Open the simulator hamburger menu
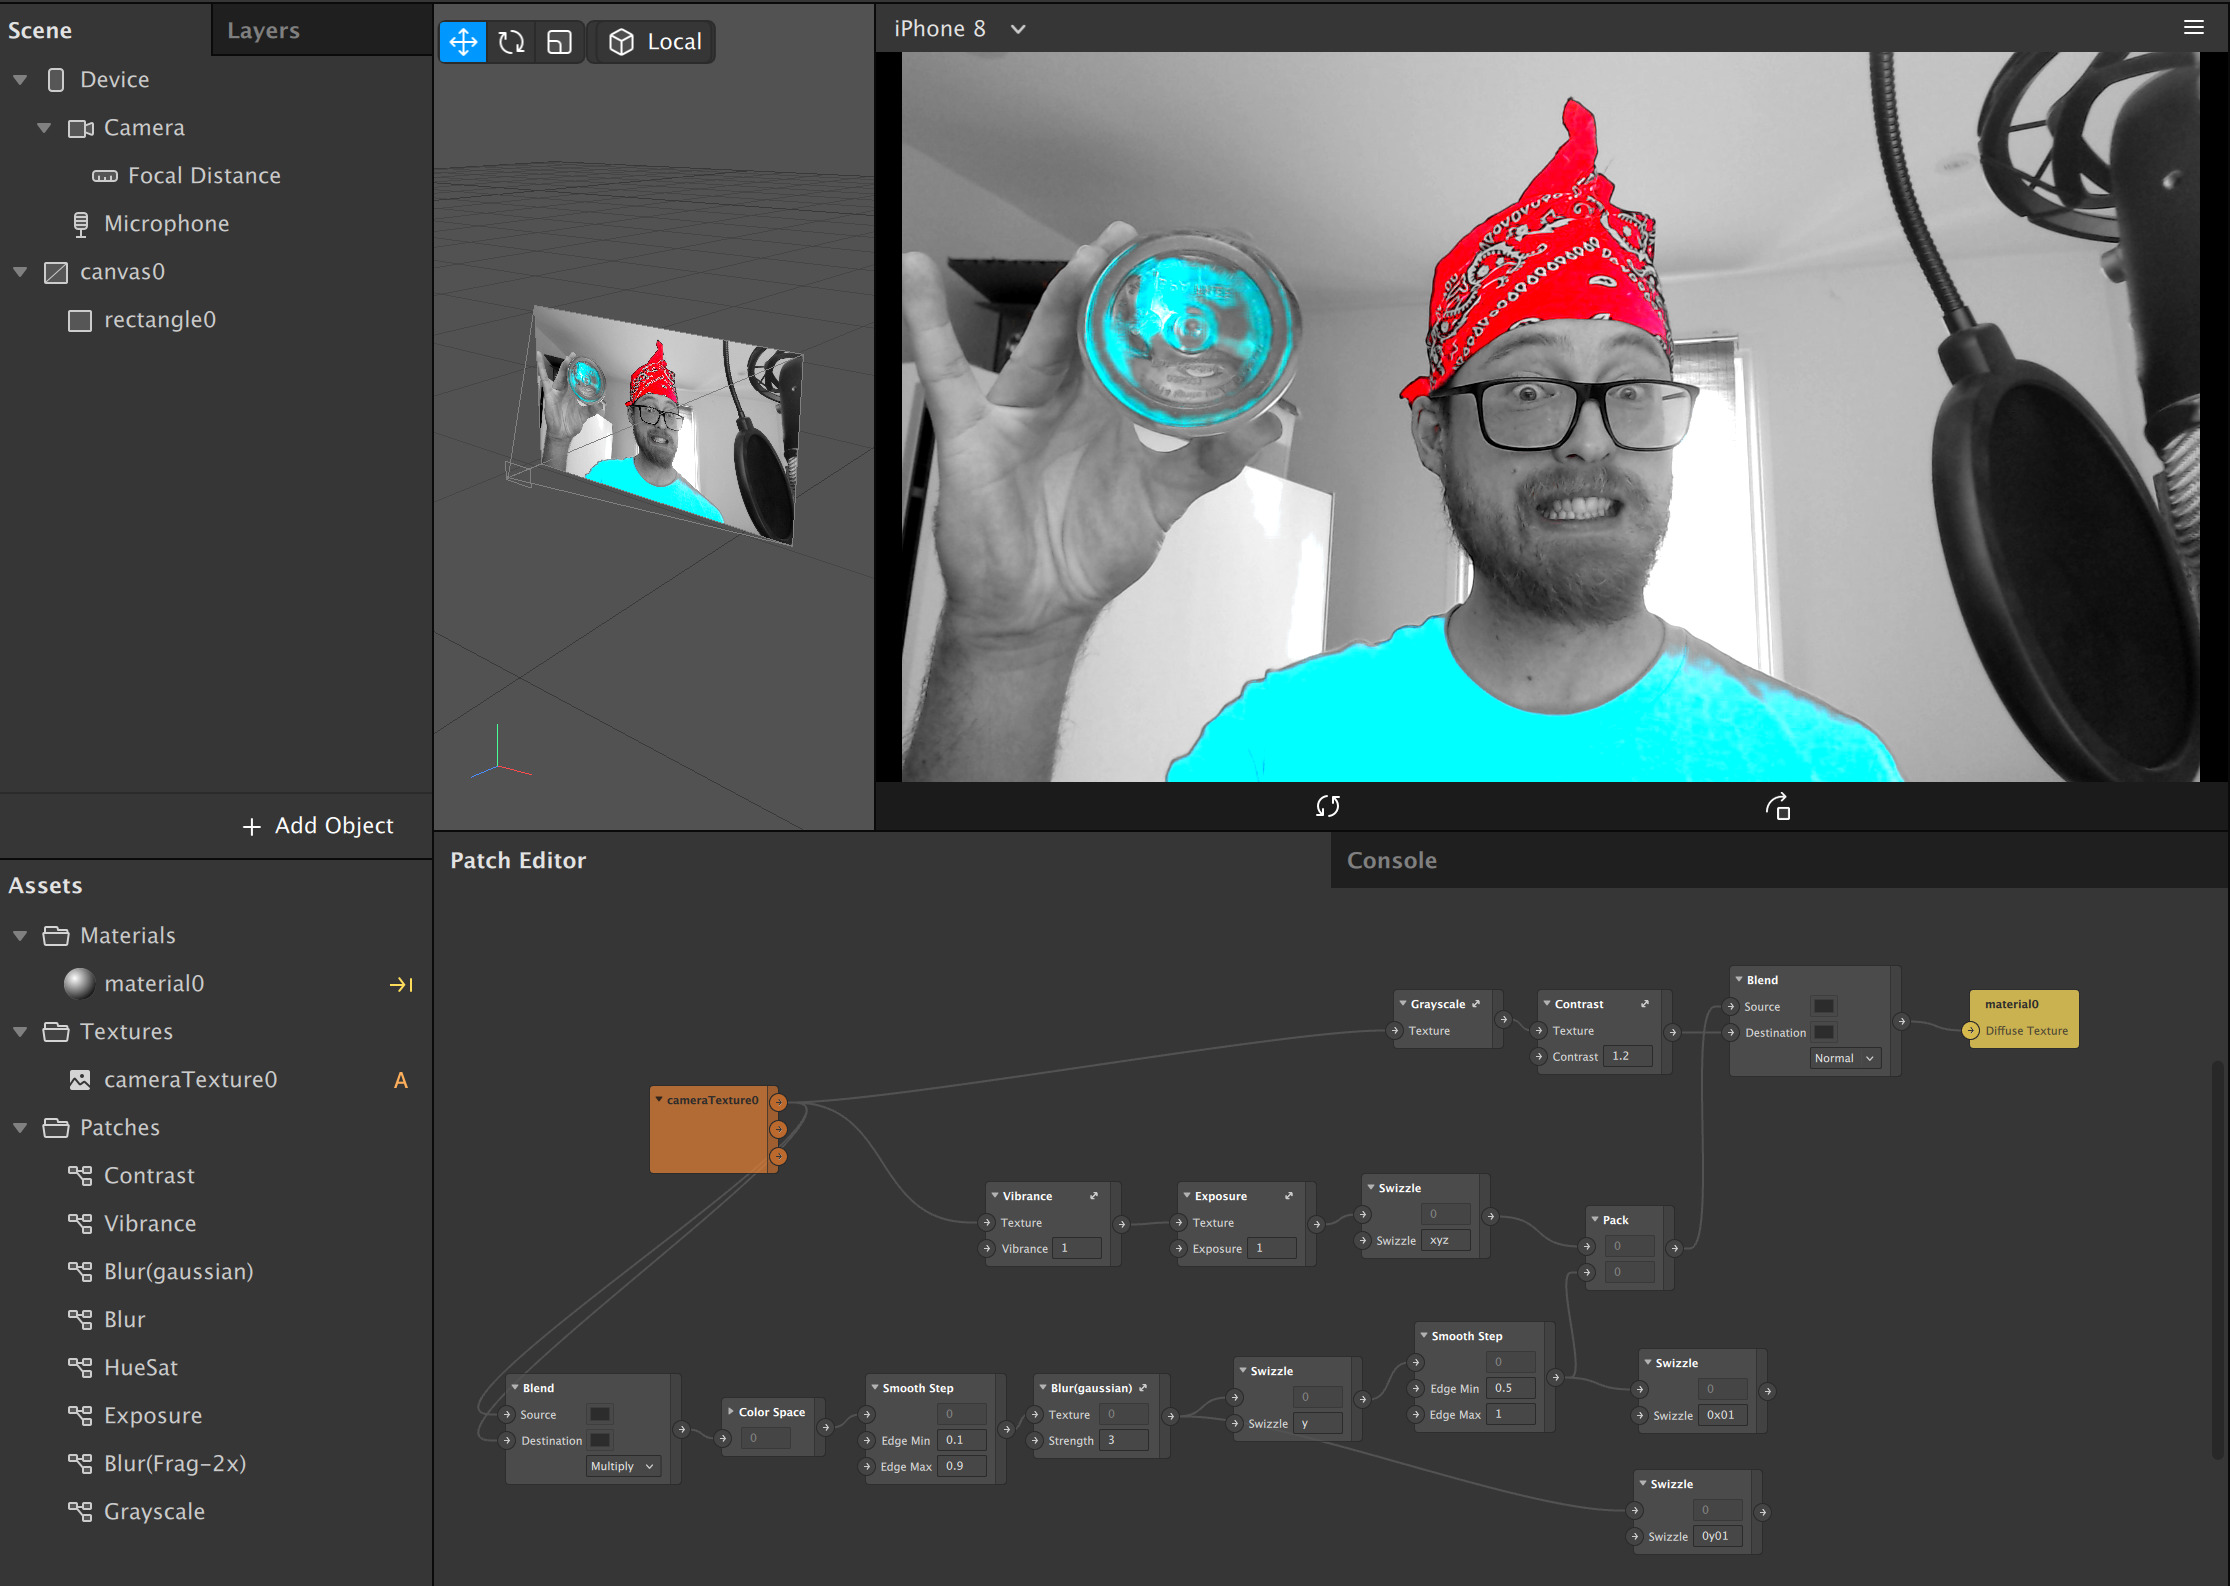Image resolution: width=2230 pixels, height=1586 pixels. (2193, 28)
